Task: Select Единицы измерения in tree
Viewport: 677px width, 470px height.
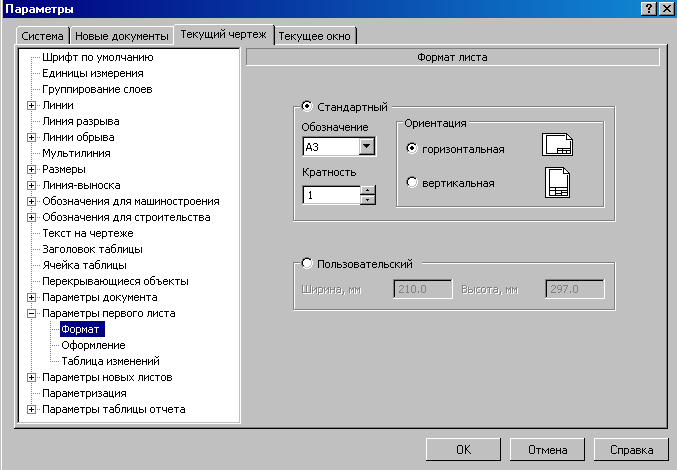Action: tap(93, 73)
